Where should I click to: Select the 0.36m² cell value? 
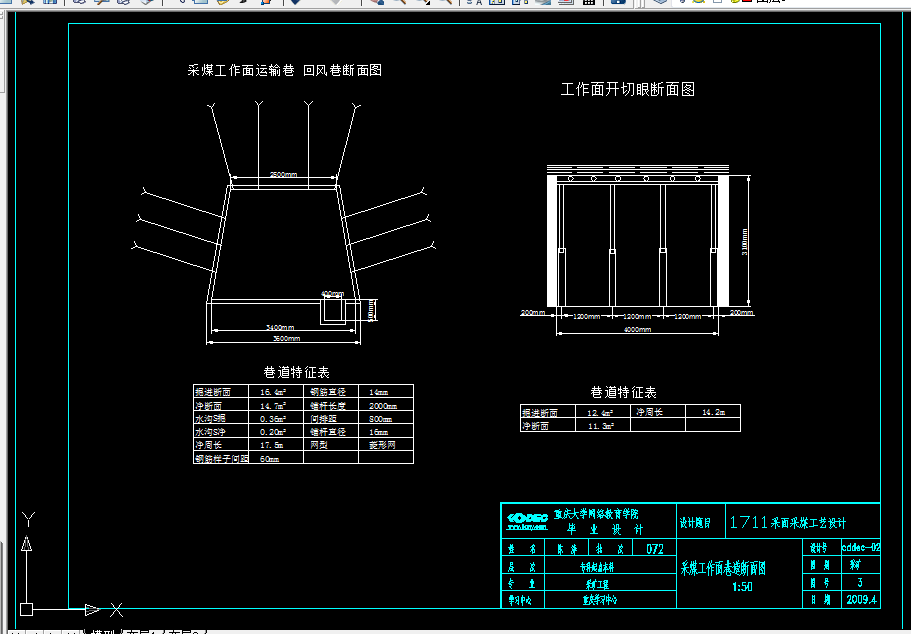pyautogui.click(x=273, y=418)
